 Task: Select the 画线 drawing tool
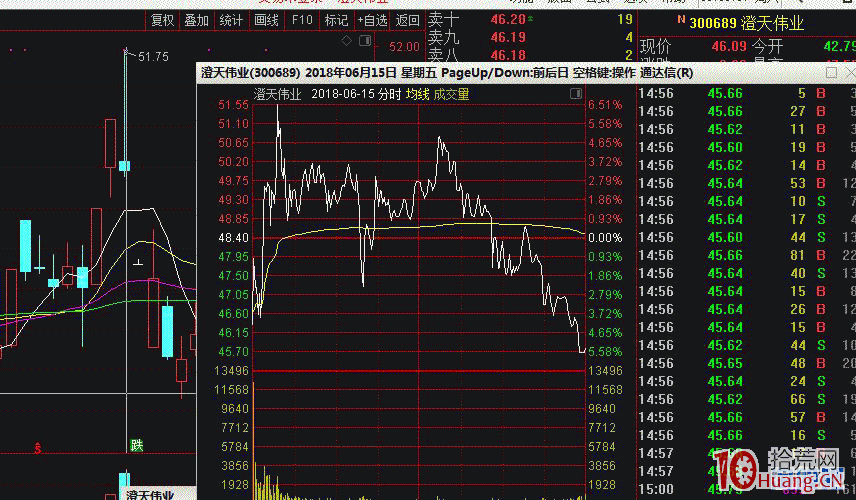coord(266,21)
